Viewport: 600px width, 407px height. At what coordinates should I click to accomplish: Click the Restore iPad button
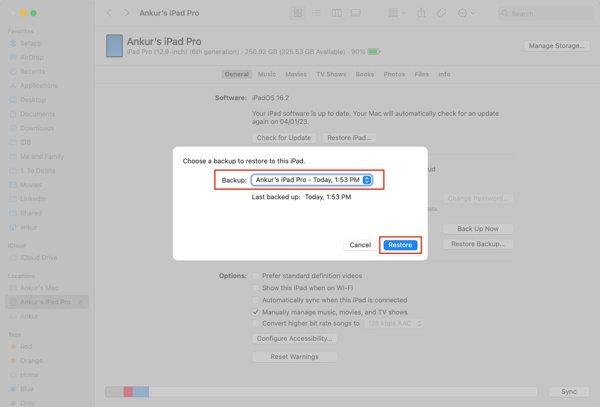point(349,138)
